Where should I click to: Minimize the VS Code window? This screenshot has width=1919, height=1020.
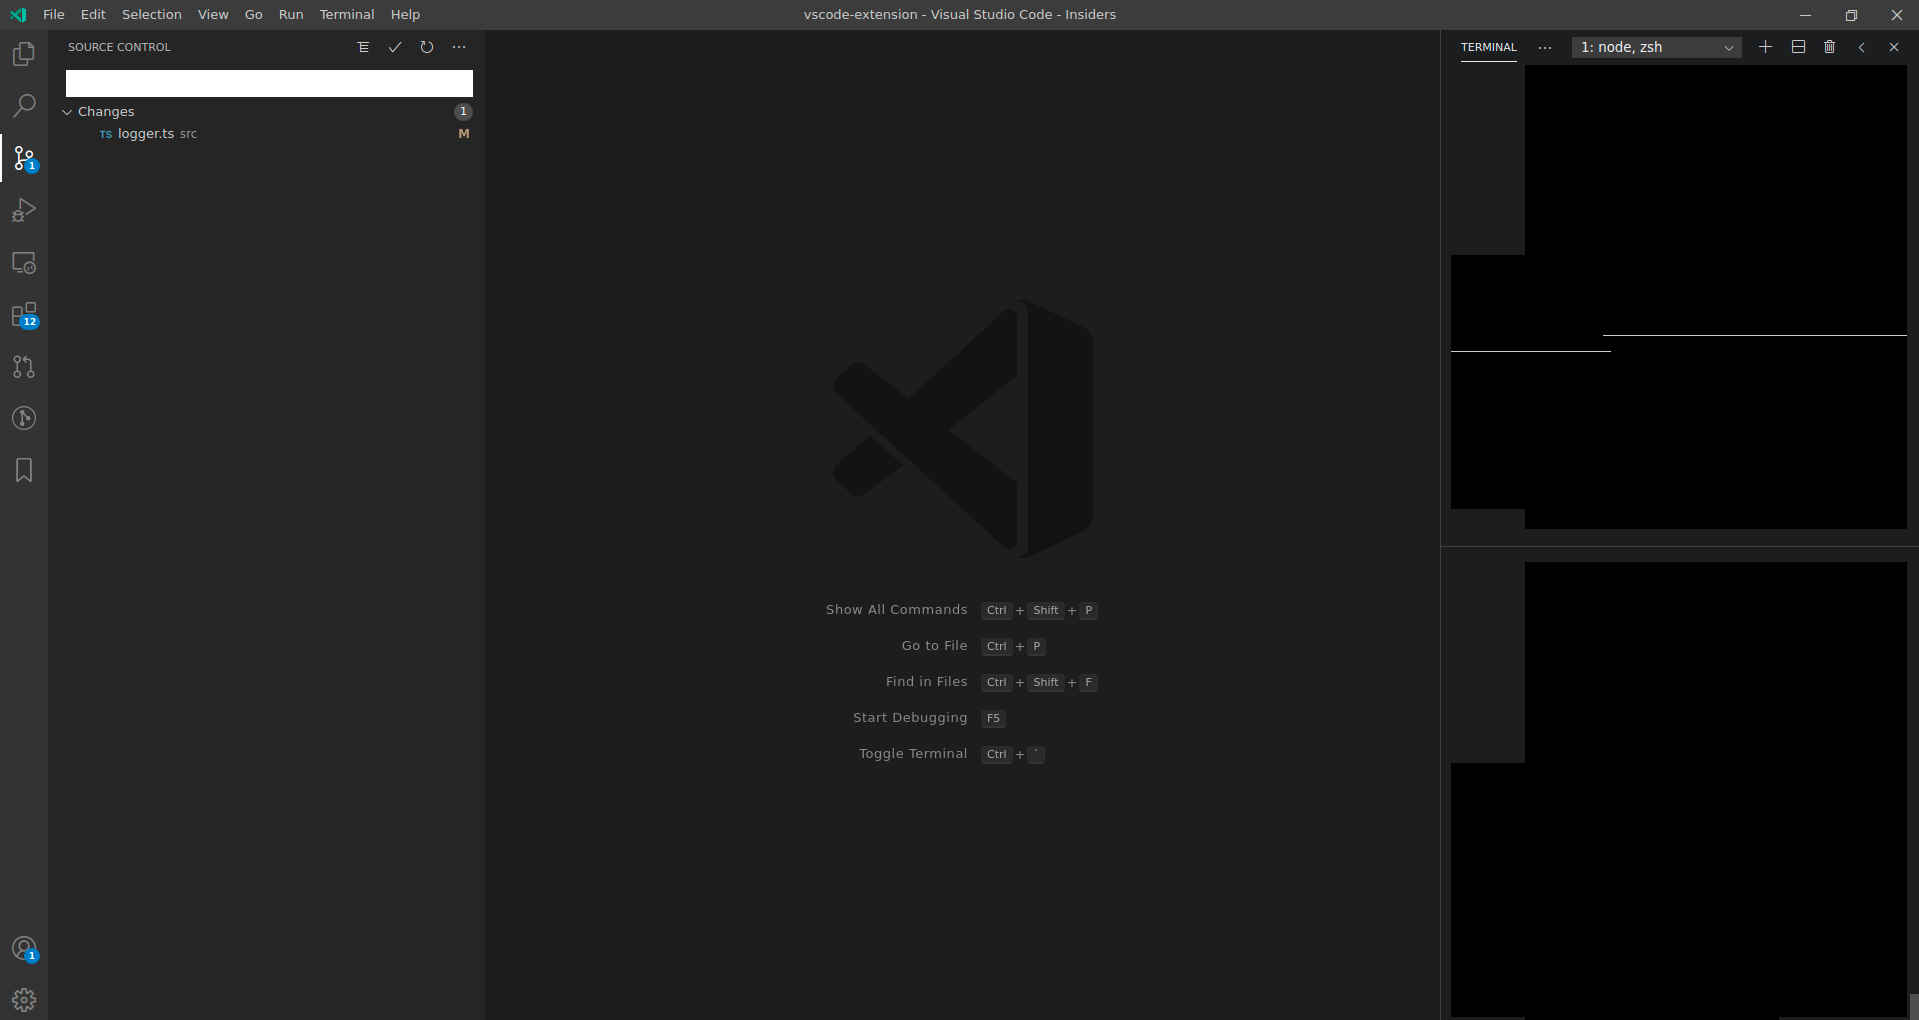pos(1806,14)
